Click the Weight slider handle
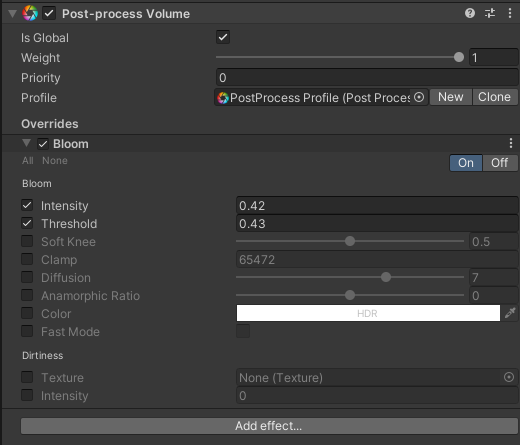 point(459,57)
